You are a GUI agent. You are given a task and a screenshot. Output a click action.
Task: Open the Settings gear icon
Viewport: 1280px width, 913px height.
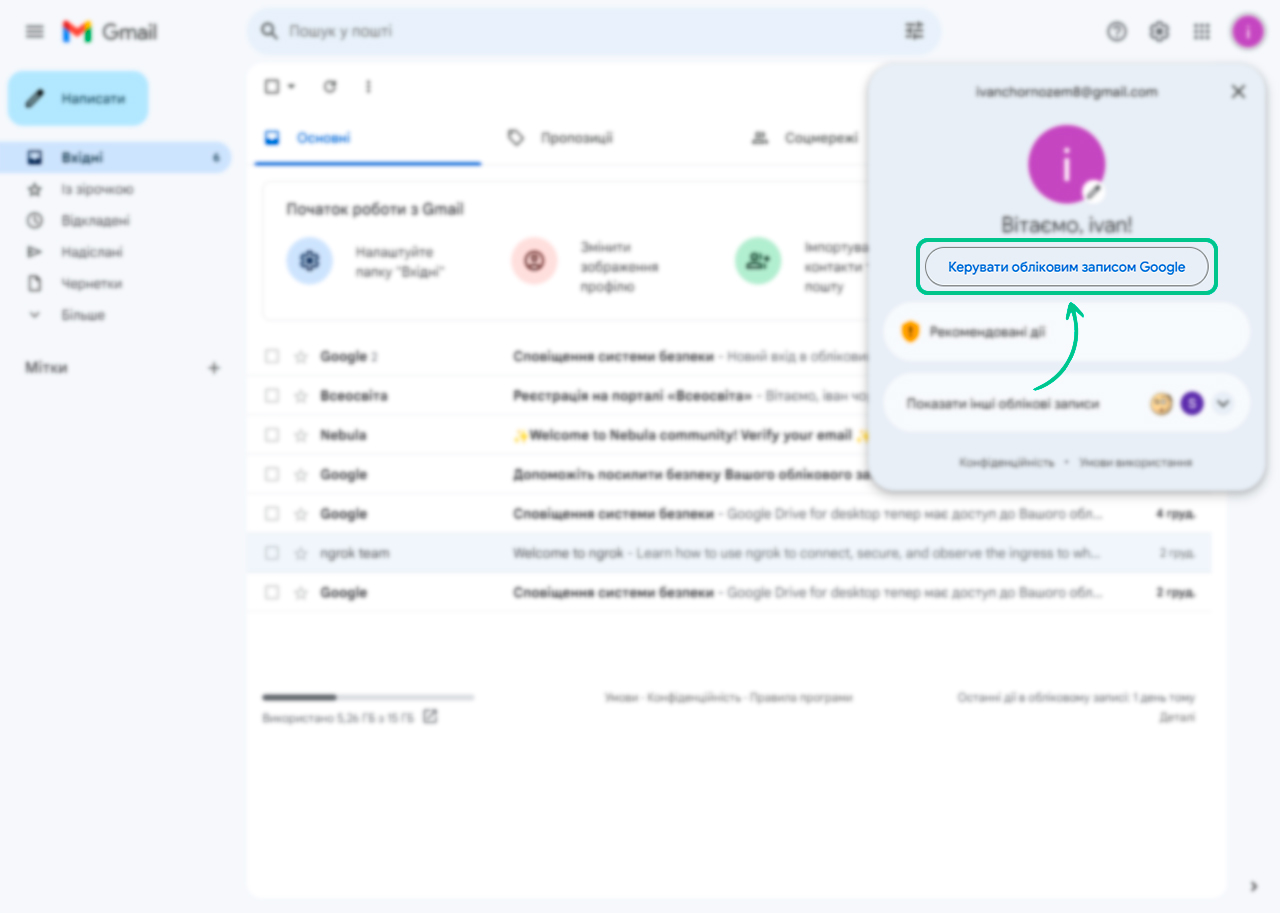[1159, 32]
